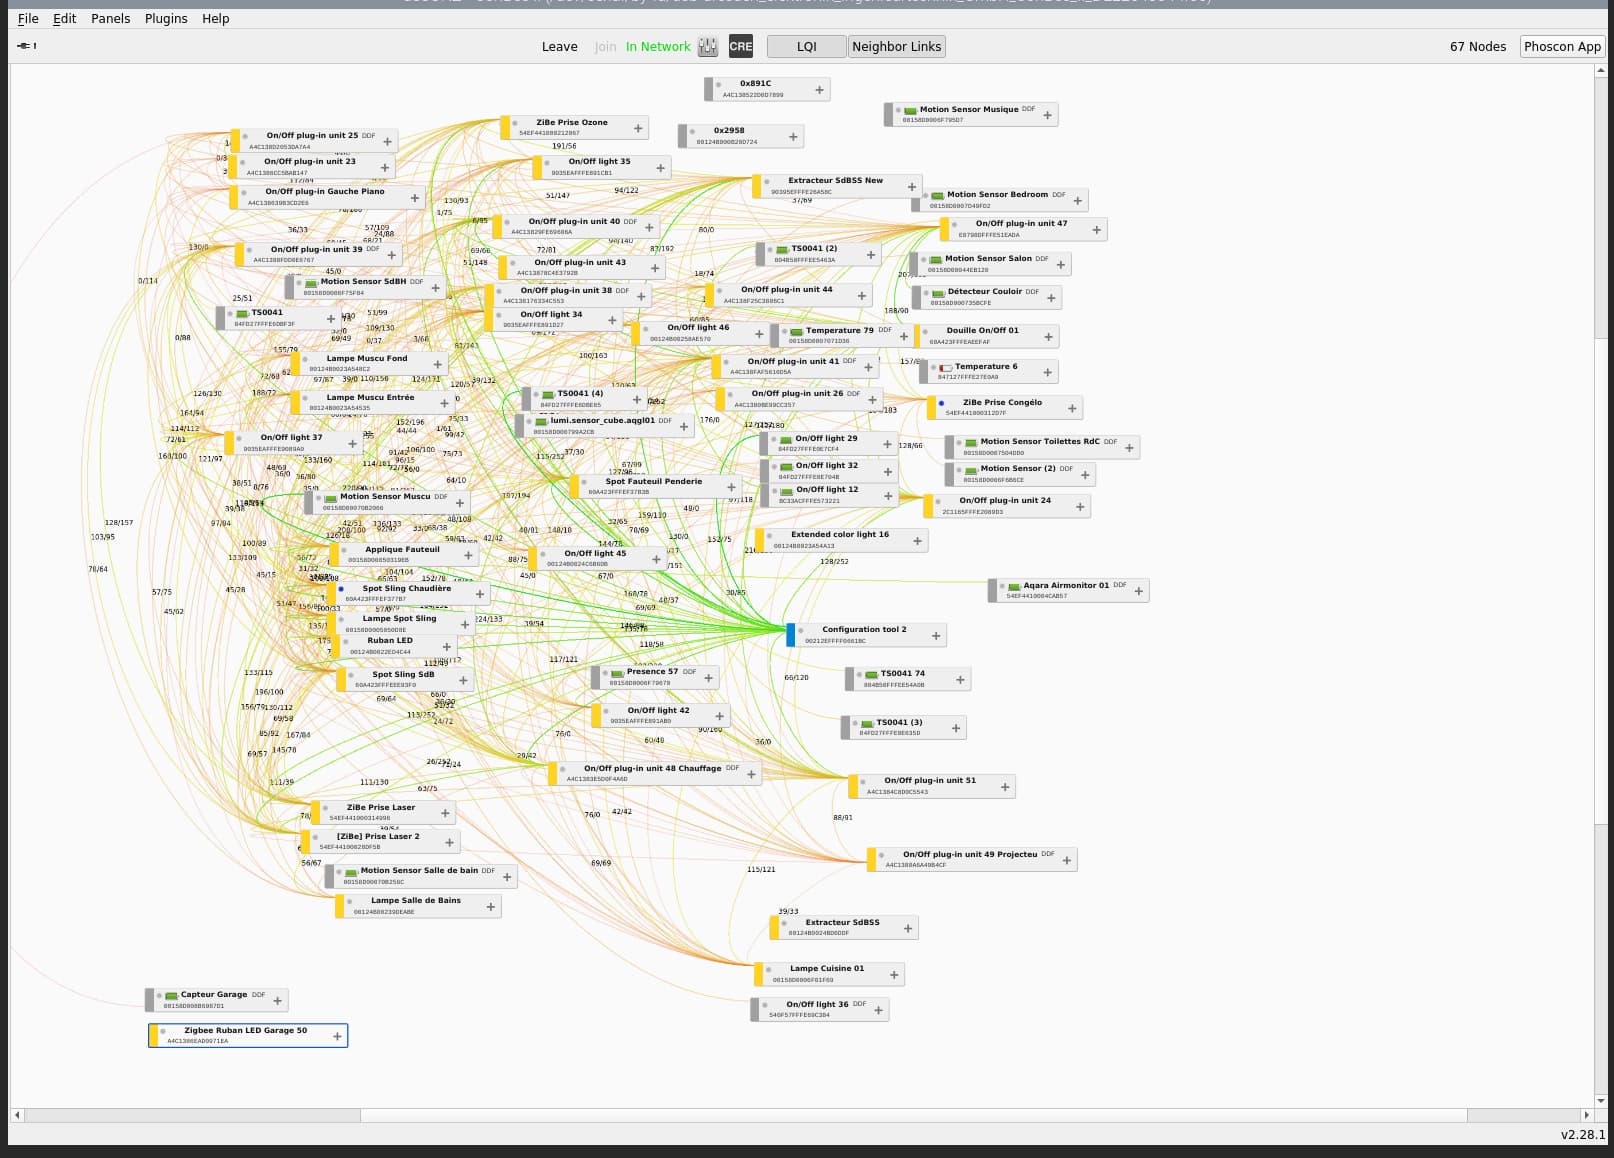Viewport: 1614px width, 1158px height.
Task: Click battery icon on Motion Sensor Muscu
Action: 331,497
